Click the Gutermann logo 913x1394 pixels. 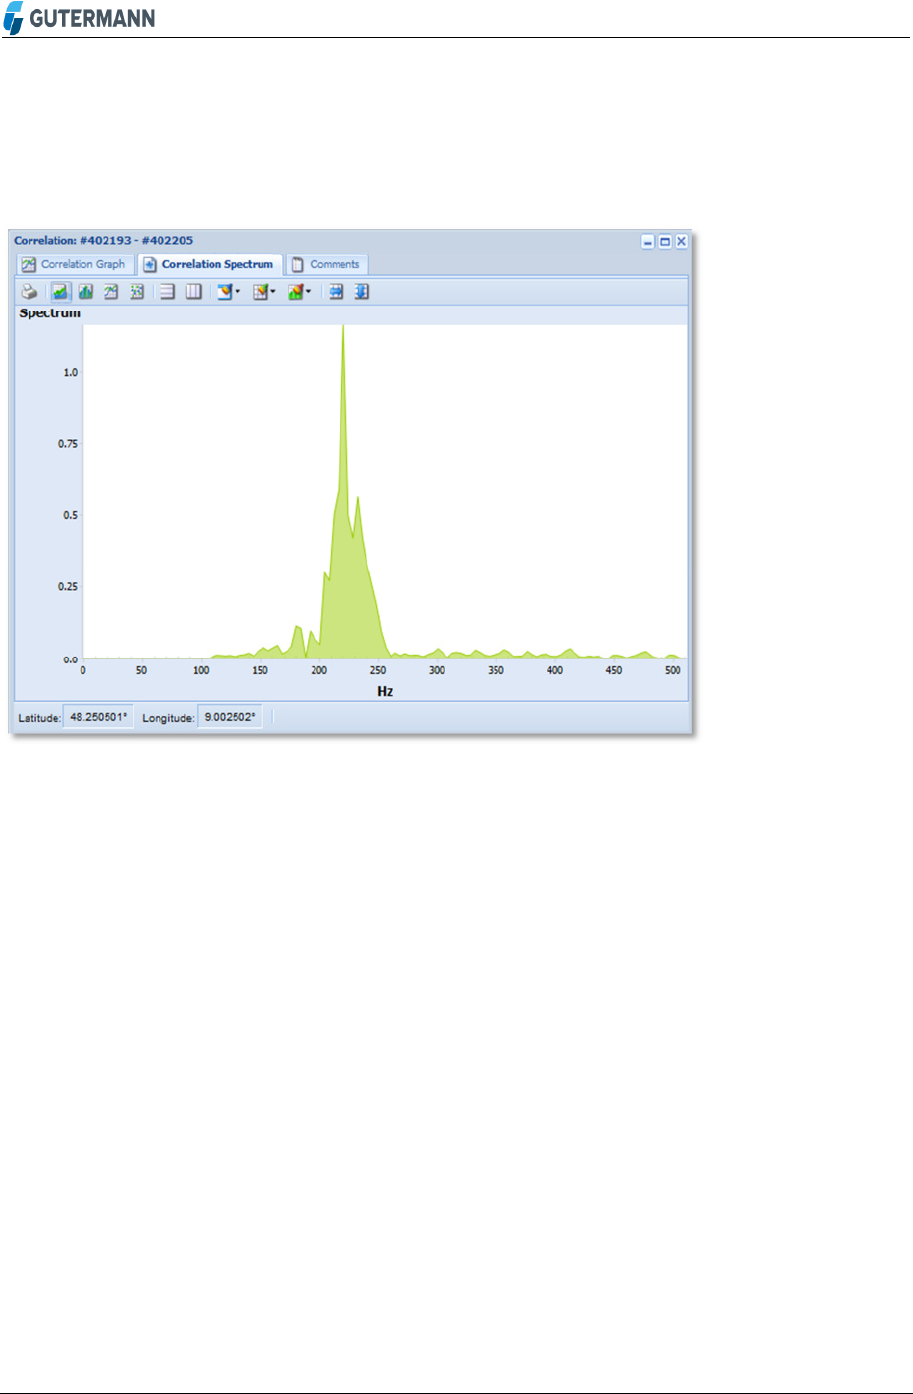(80, 18)
